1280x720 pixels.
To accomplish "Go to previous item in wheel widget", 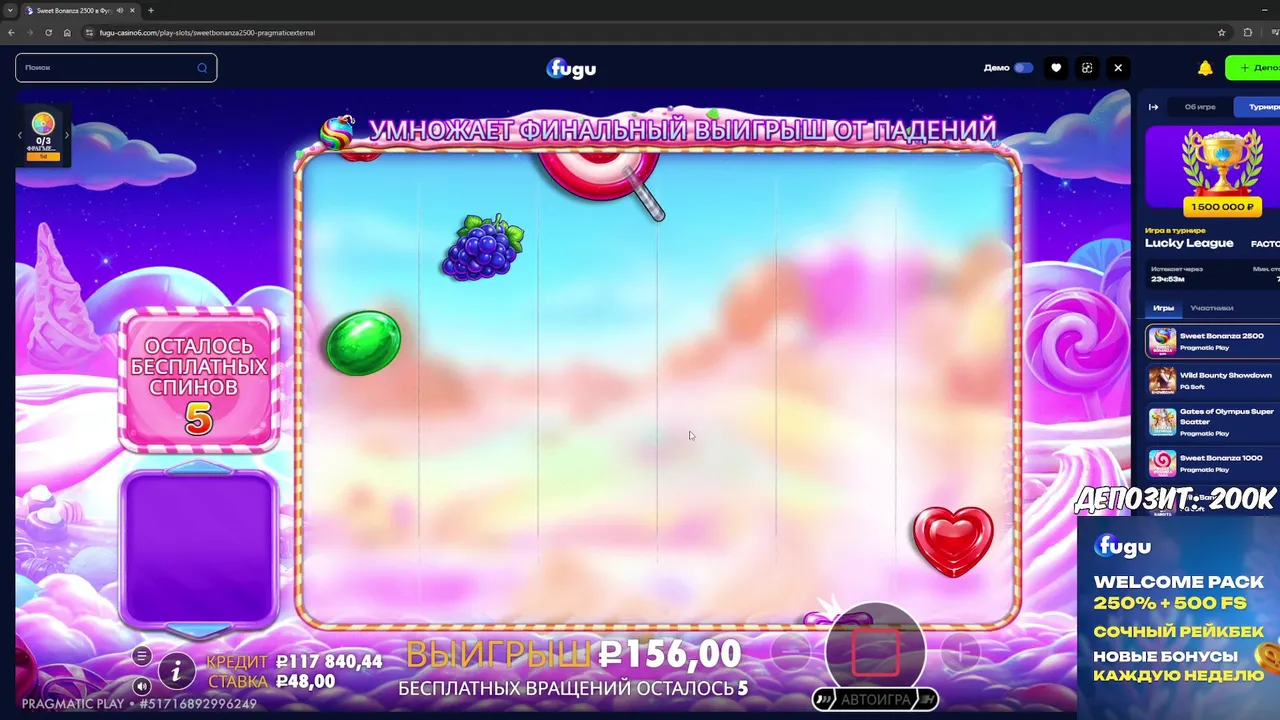I will (20, 135).
